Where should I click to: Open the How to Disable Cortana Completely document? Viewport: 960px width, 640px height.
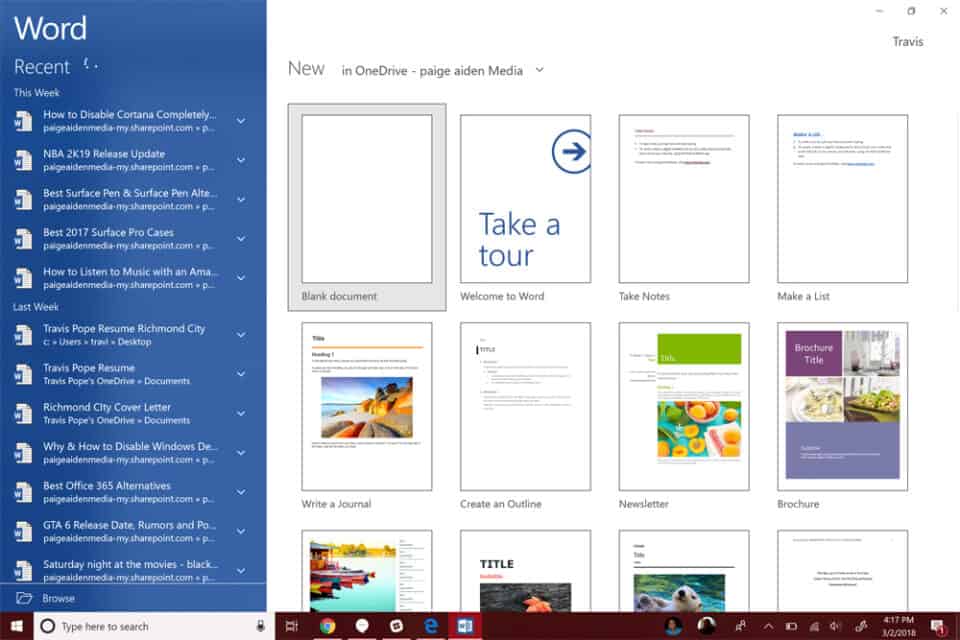(x=129, y=121)
